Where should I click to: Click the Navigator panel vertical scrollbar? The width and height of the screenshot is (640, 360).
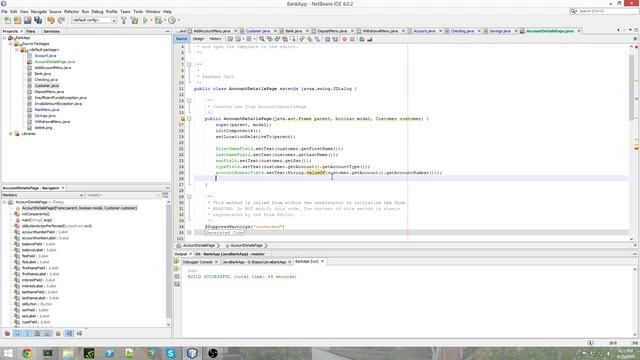[168, 261]
